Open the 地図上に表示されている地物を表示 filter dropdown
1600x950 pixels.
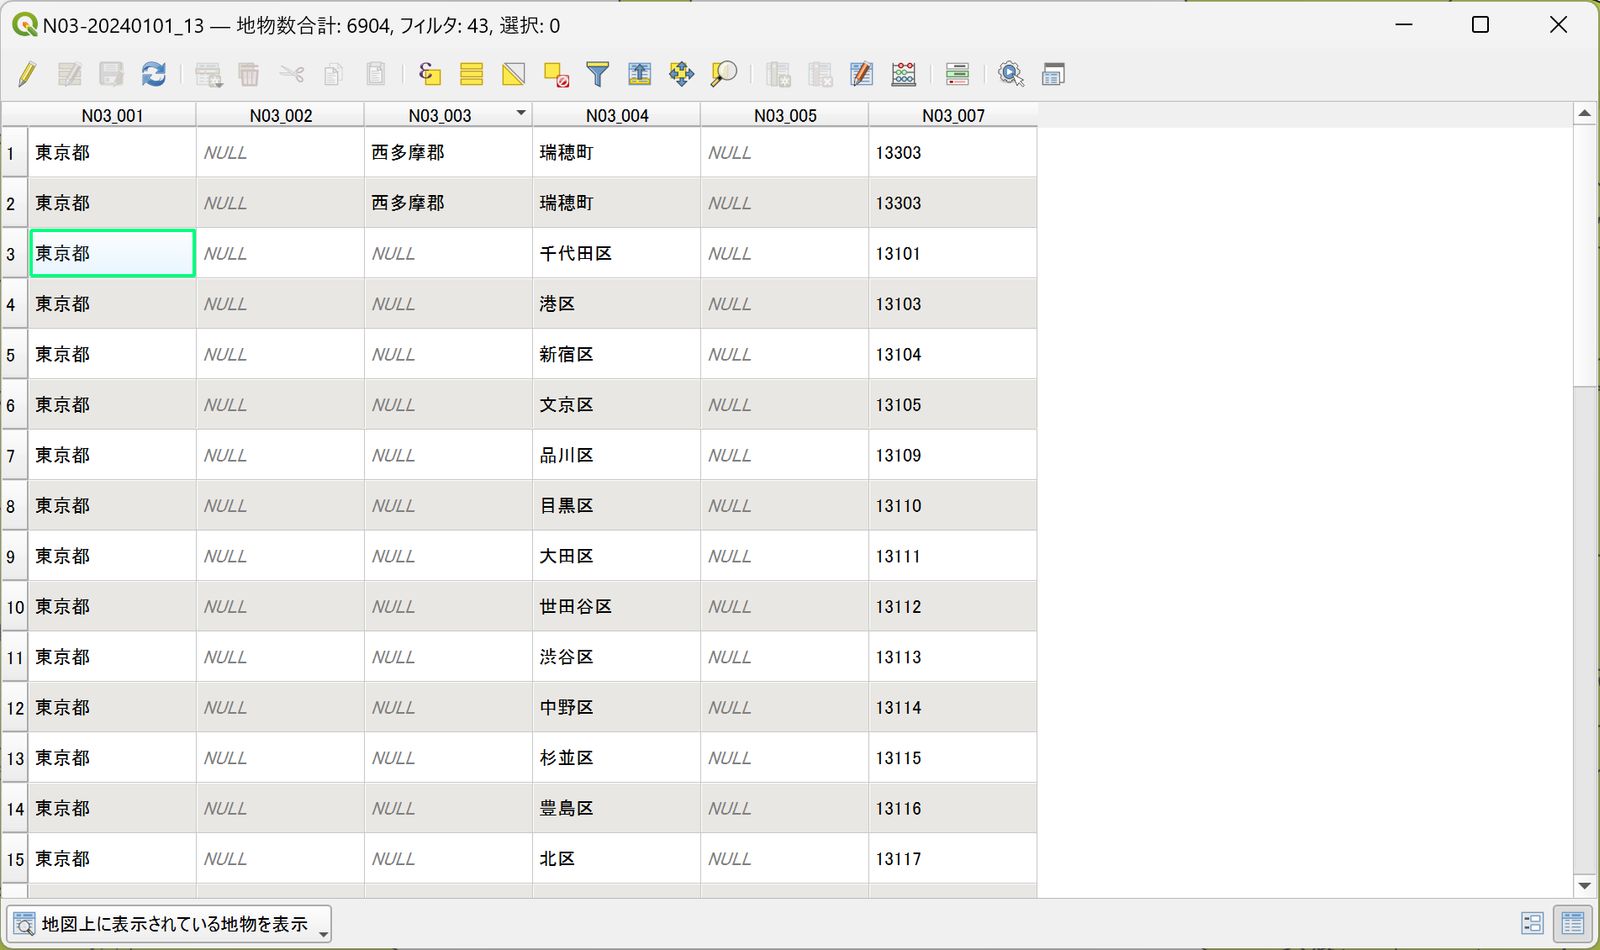click(169, 924)
